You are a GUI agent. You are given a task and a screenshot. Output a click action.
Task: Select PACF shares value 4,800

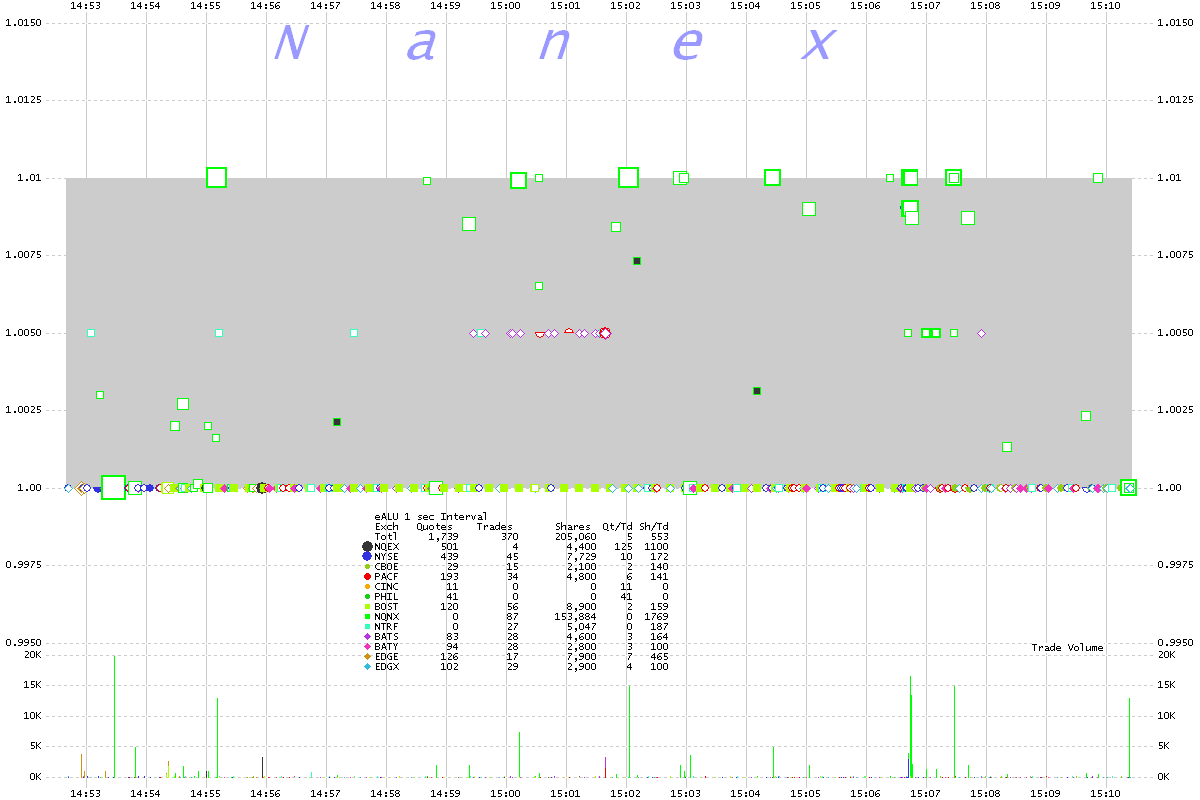582,576
